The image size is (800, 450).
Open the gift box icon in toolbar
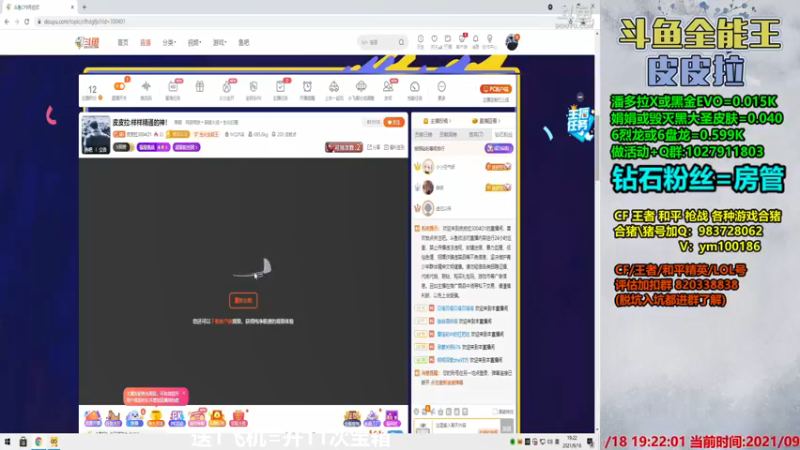199,87
